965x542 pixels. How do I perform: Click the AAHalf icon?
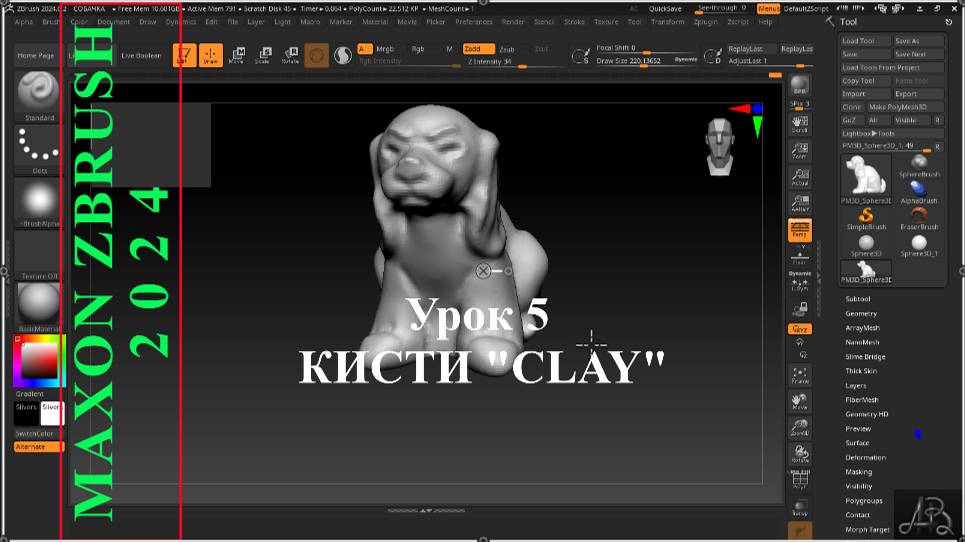click(799, 204)
